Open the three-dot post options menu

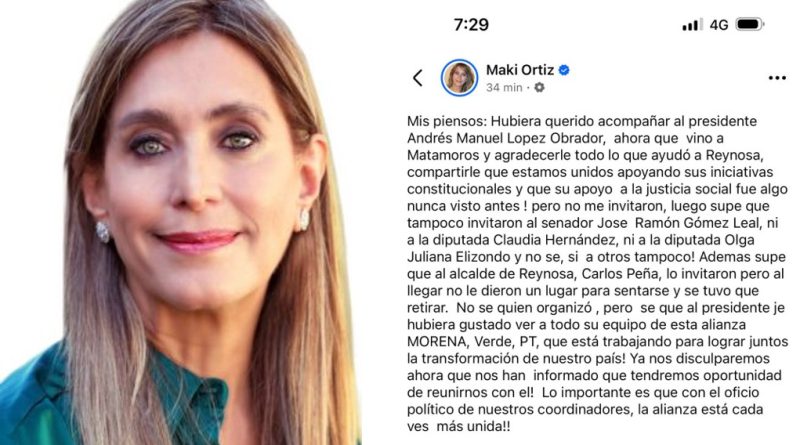(x=777, y=78)
